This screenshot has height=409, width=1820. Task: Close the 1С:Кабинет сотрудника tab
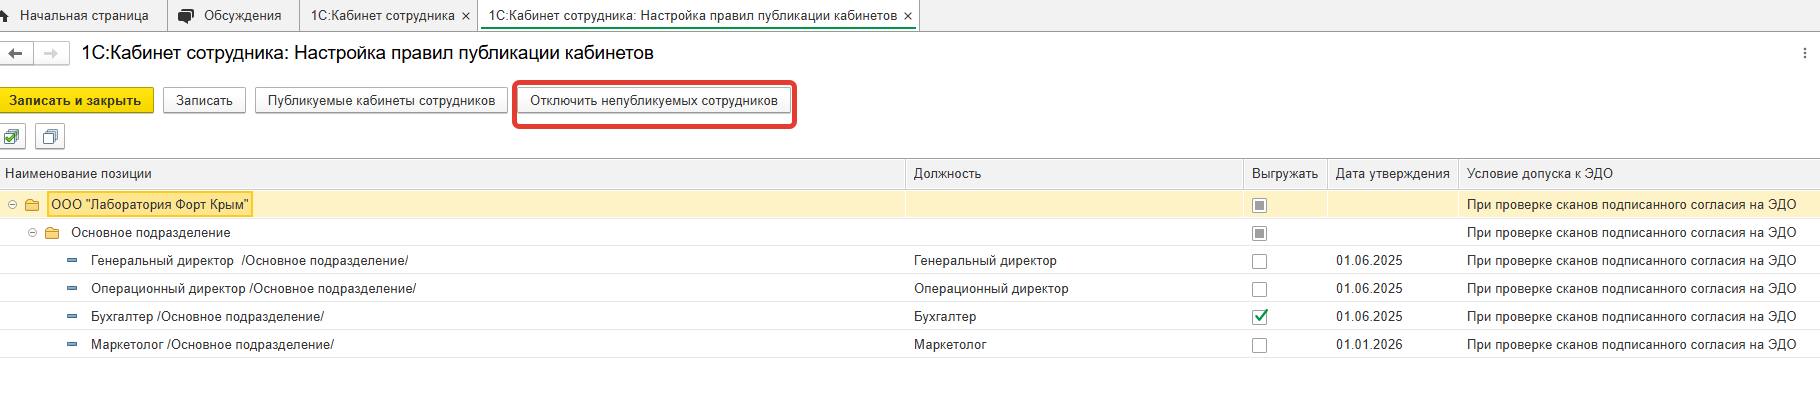[466, 16]
